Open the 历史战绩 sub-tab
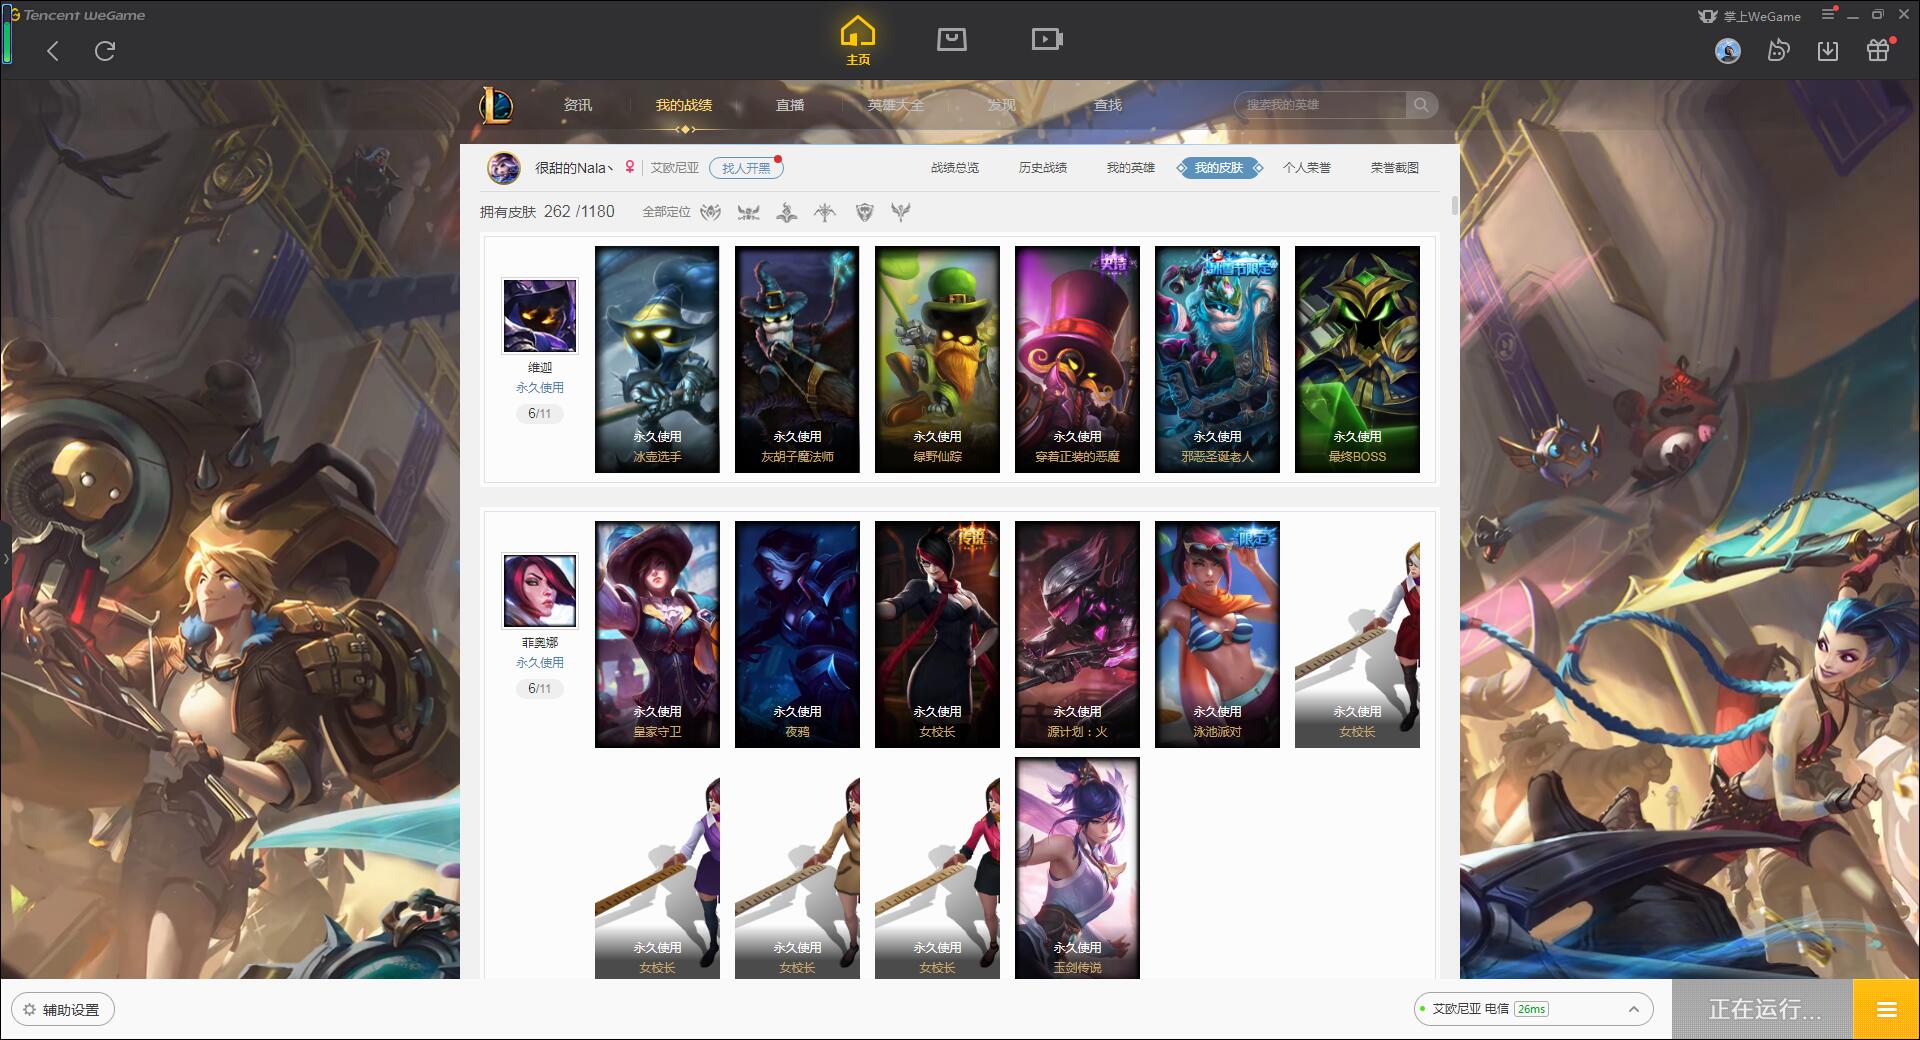The image size is (1920, 1040). point(1043,168)
